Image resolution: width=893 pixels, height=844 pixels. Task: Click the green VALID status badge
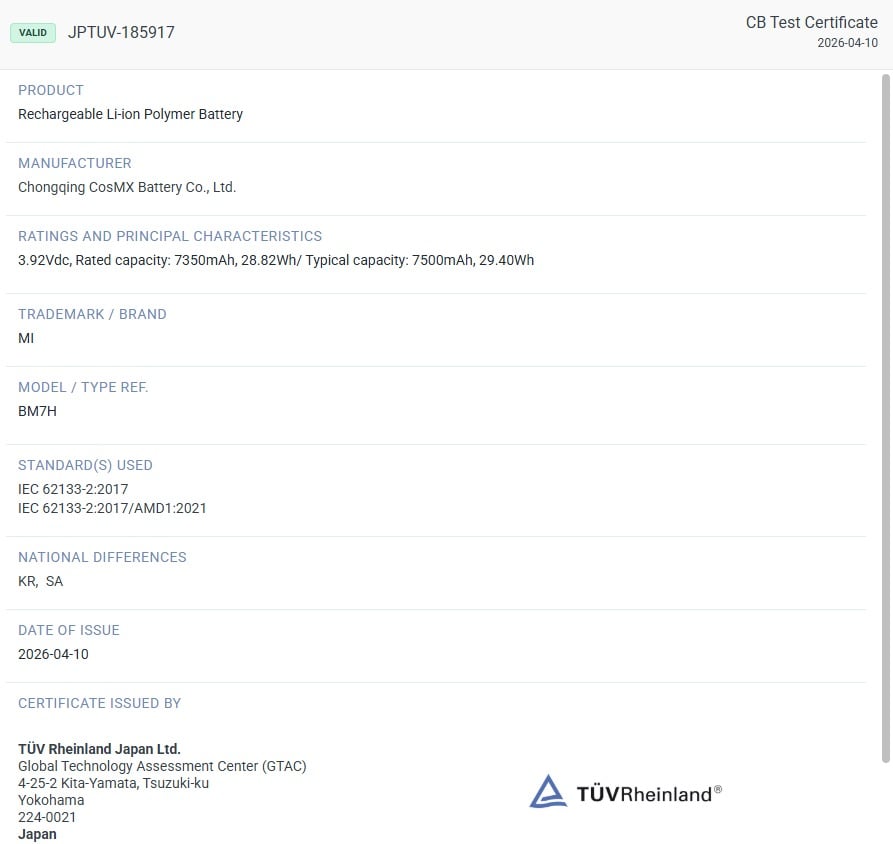[x=33, y=32]
